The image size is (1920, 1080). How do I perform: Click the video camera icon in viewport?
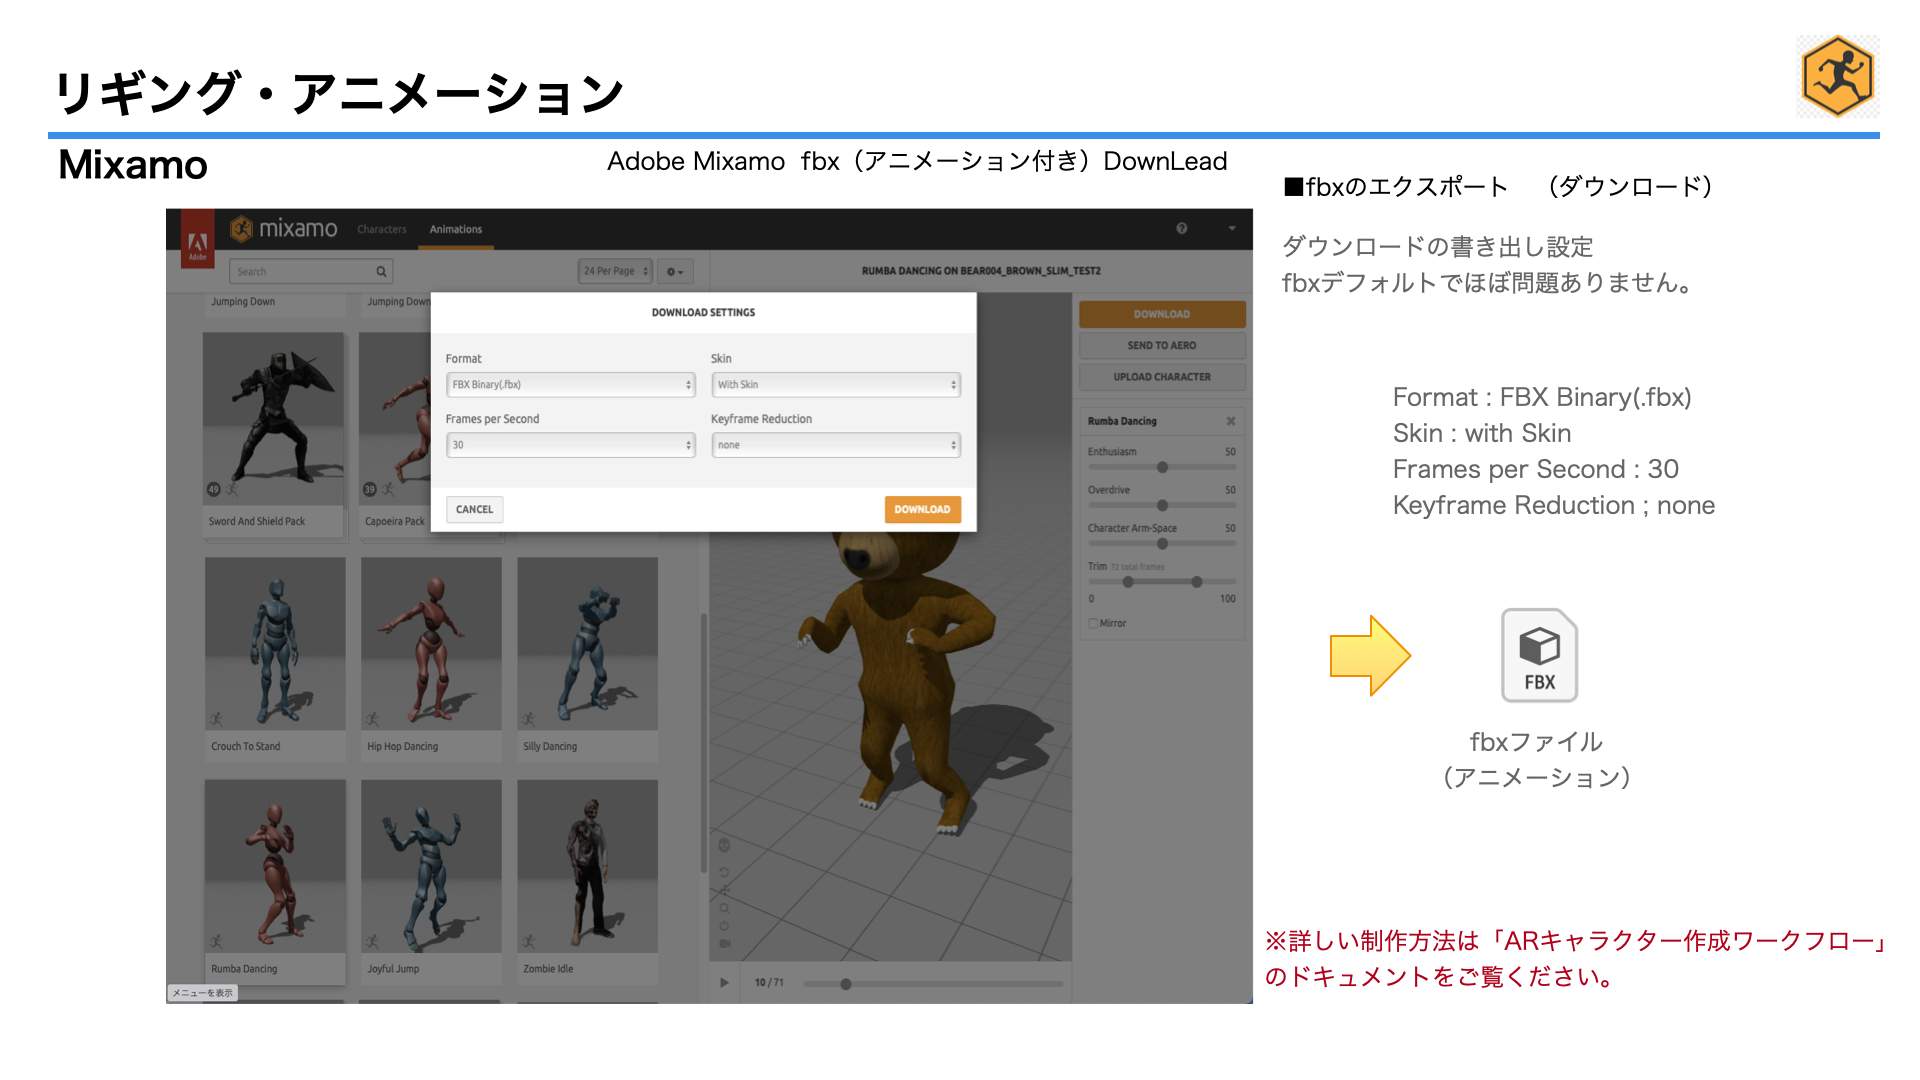(724, 943)
